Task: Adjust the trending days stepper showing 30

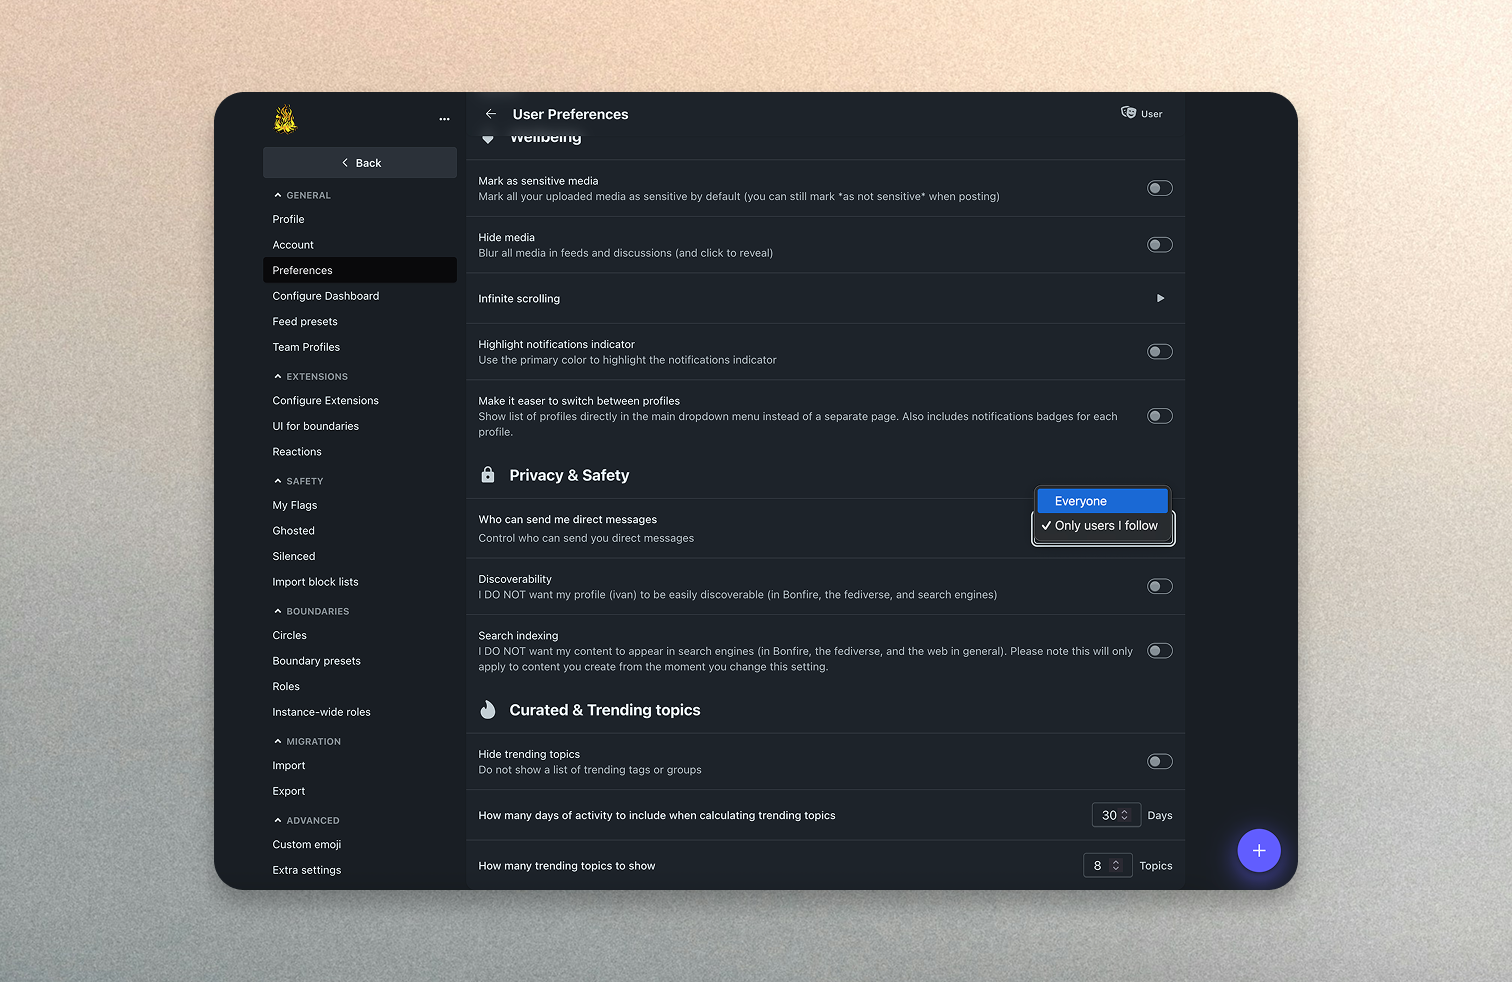Action: click(1124, 815)
